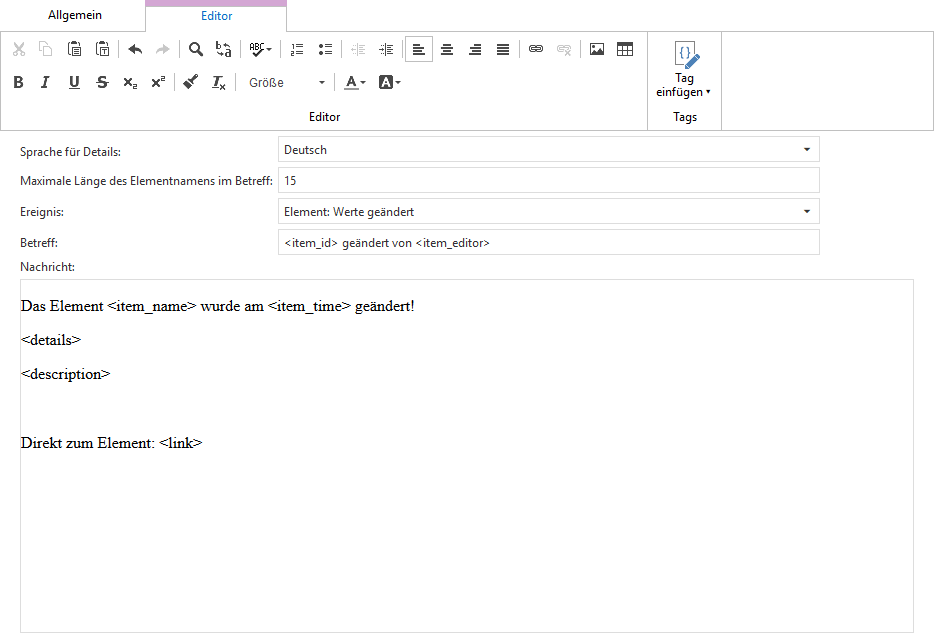
Task: Open the Größe font size dropdown
Action: pyautogui.click(x=287, y=83)
